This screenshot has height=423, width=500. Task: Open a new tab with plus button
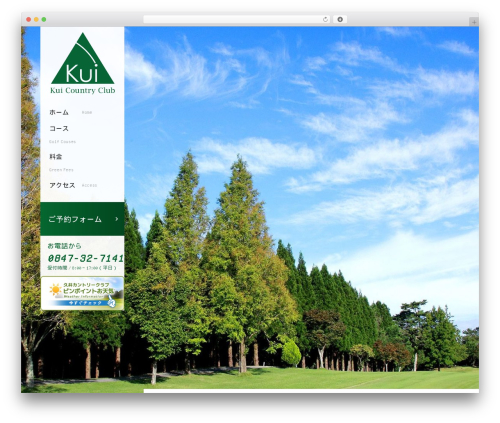[474, 22]
